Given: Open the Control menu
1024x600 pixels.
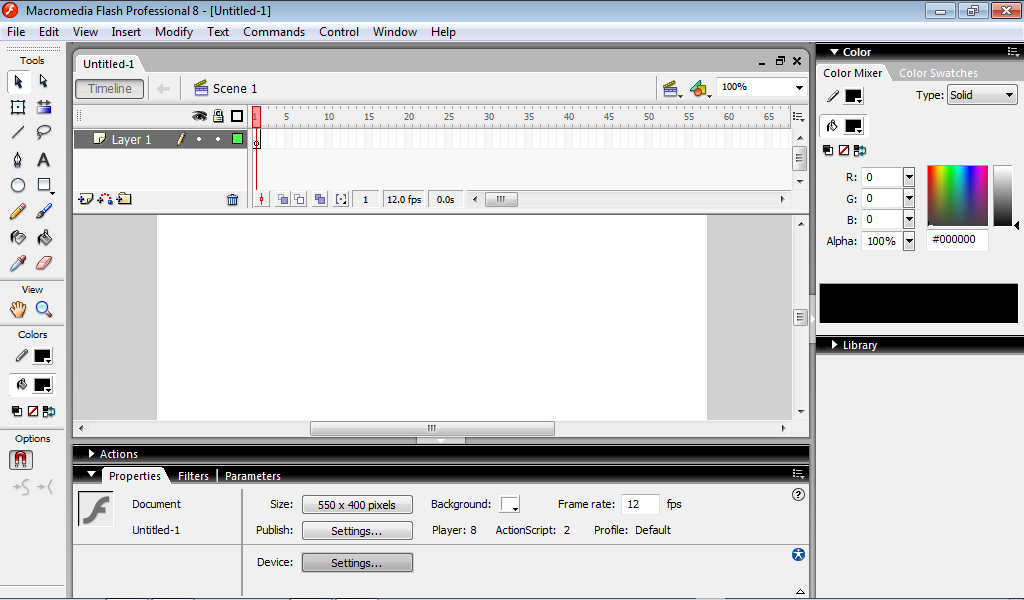Looking at the screenshot, I should pos(339,32).
